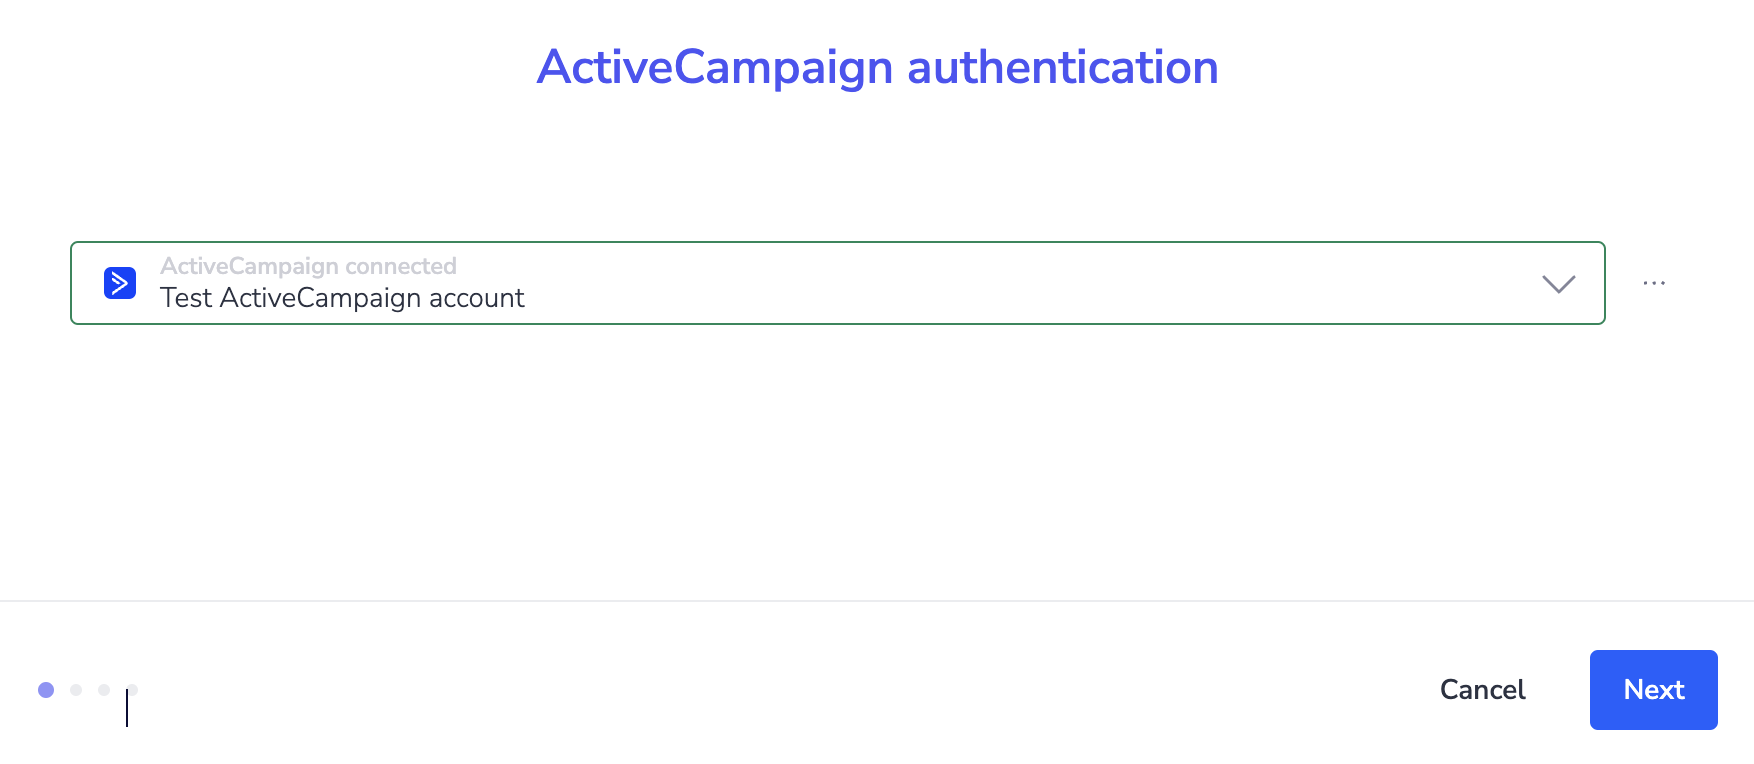Expand the account list using the down chevron
Screen dimensions: 1754x764
[x=1559, y=284]
